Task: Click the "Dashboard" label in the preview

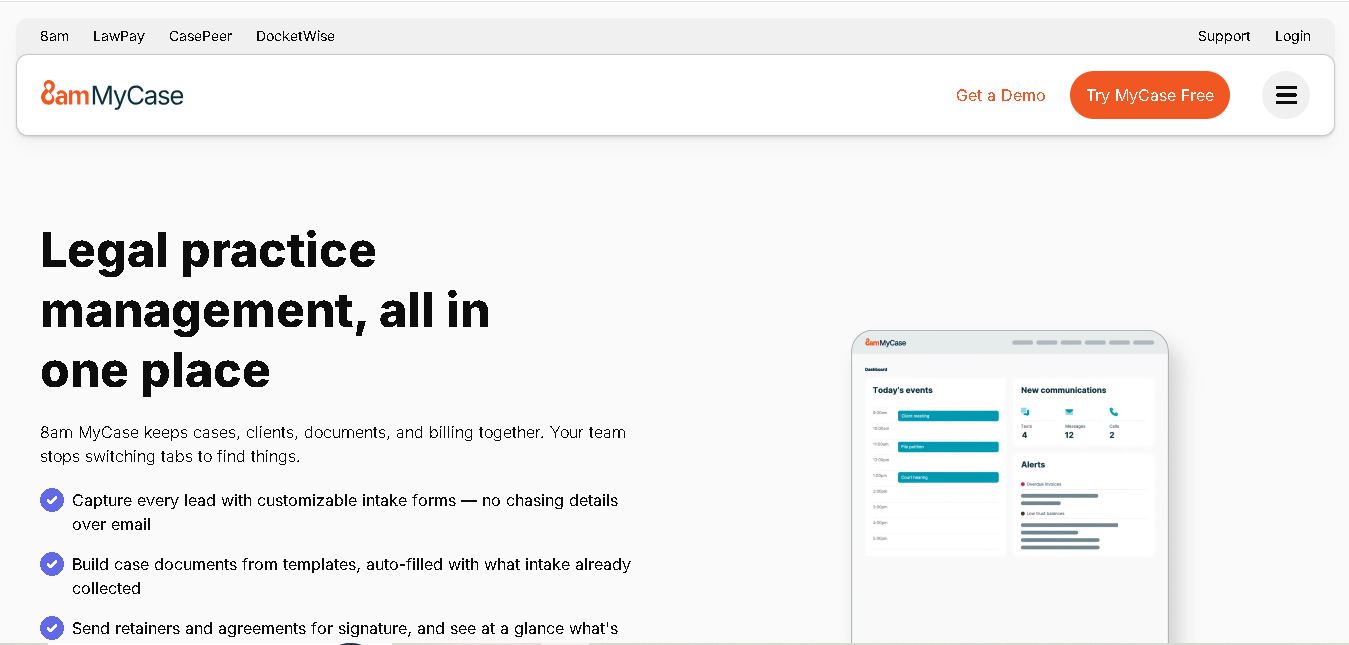Action: coord(876,369)
